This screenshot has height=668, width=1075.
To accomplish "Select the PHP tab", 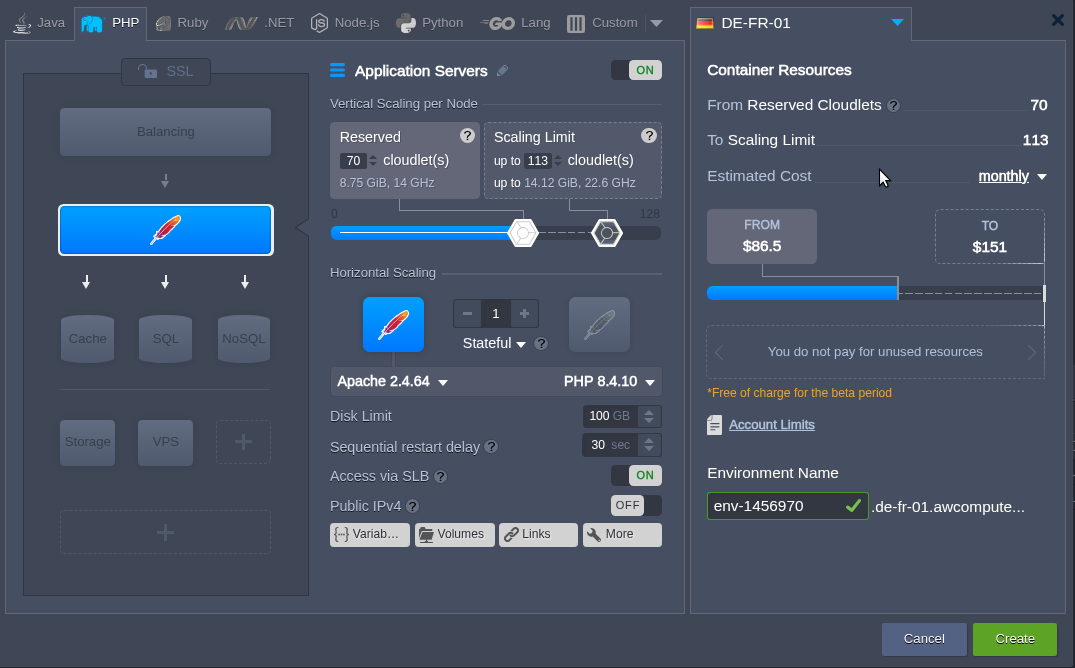I will [x=110, y=23].
